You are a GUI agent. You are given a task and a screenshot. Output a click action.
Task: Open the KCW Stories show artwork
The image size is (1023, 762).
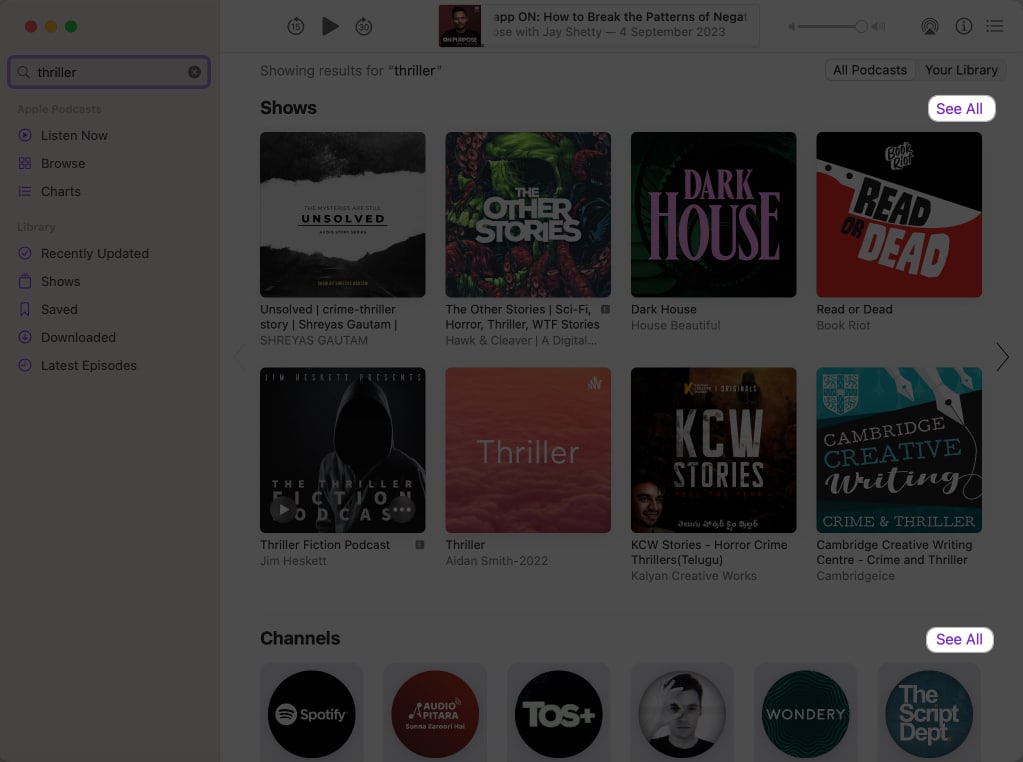tap(713, 450)
